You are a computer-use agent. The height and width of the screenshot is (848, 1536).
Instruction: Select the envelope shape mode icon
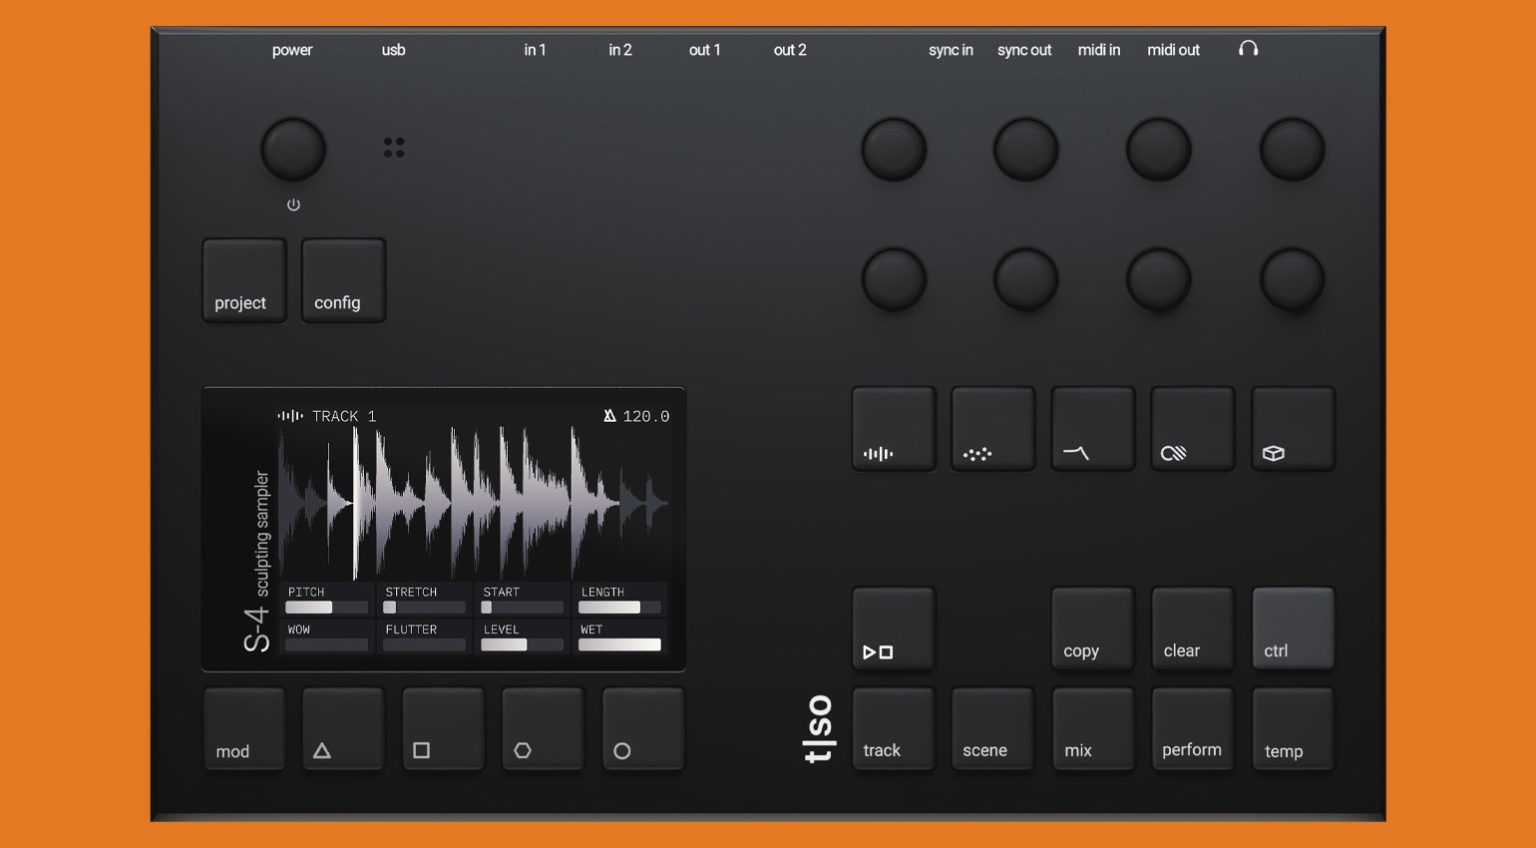point(1093,428)
